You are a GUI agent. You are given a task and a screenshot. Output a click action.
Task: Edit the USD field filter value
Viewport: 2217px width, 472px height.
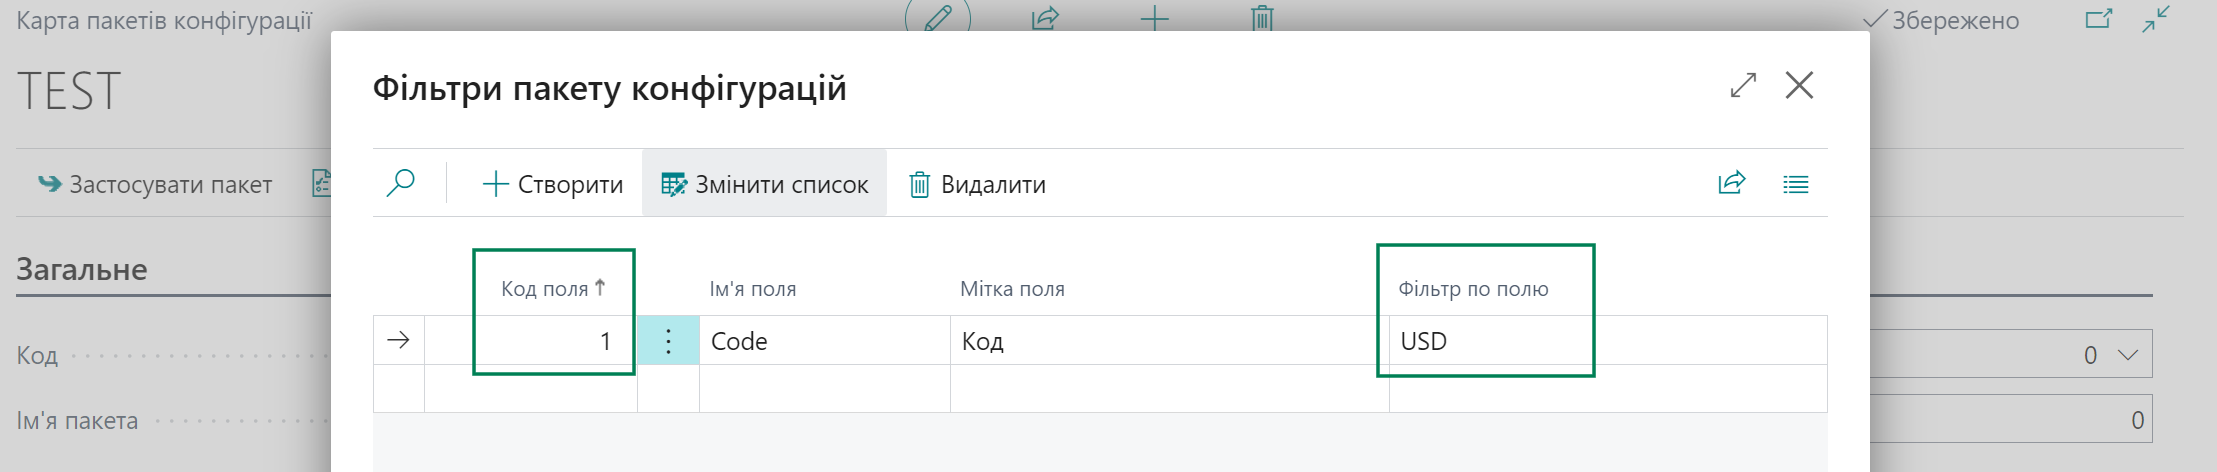click(x=1608, y=341)
